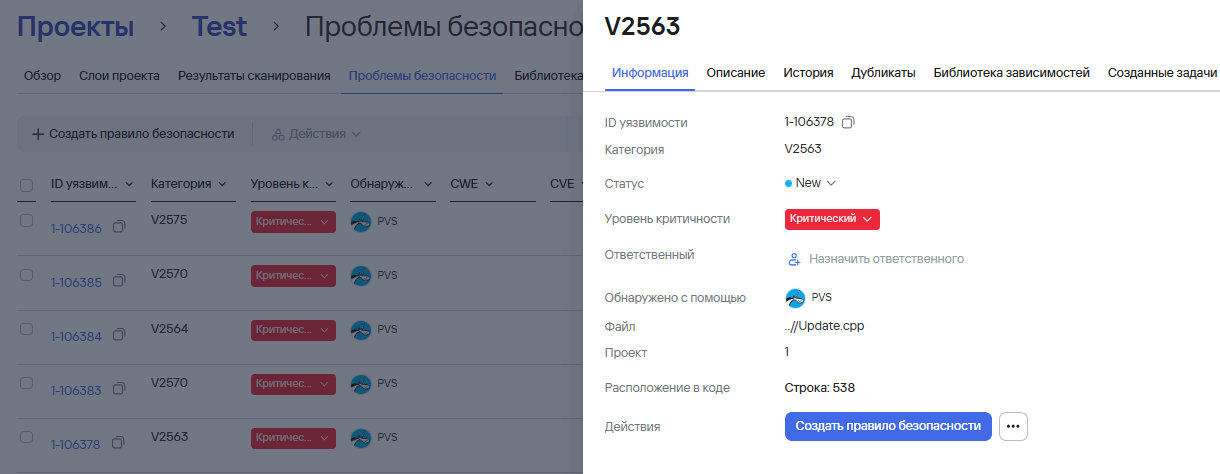Click category cell V2575
Screen dimensions: 1220x474
click(x=169, y=219)
